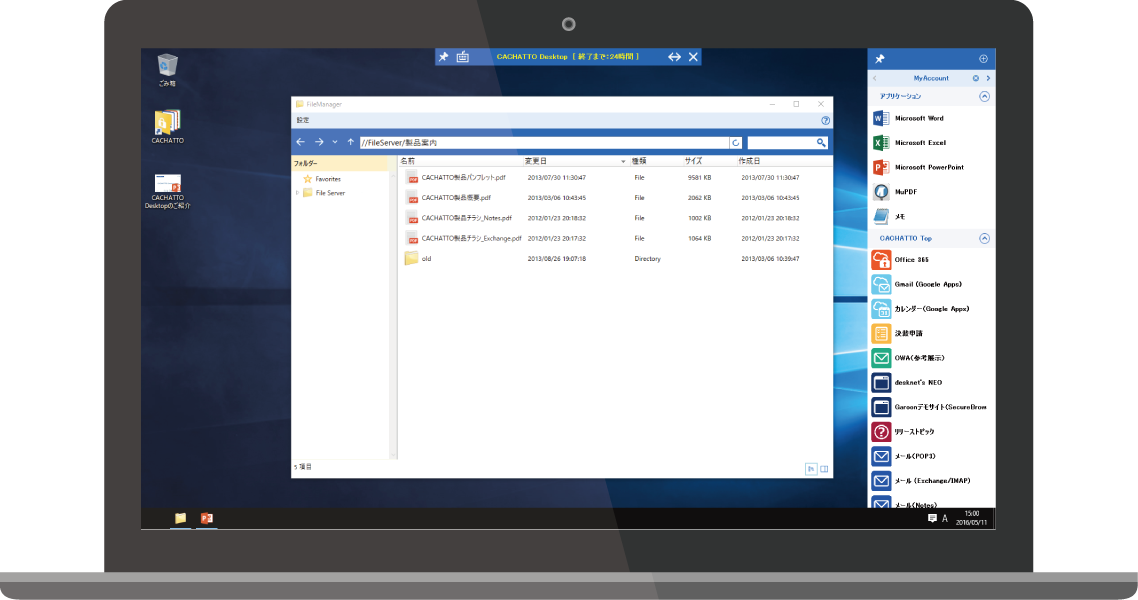1138x600 pixels.
Task: Go up one folder level
Action: pyautogui.click(x=351, y=142)
